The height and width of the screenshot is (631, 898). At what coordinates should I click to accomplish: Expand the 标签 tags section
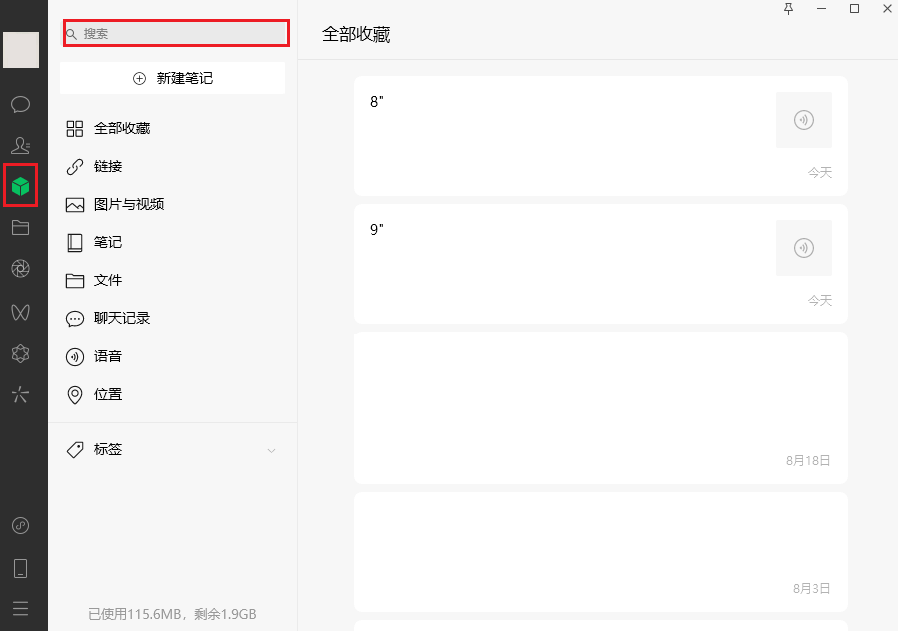point(270,451)
